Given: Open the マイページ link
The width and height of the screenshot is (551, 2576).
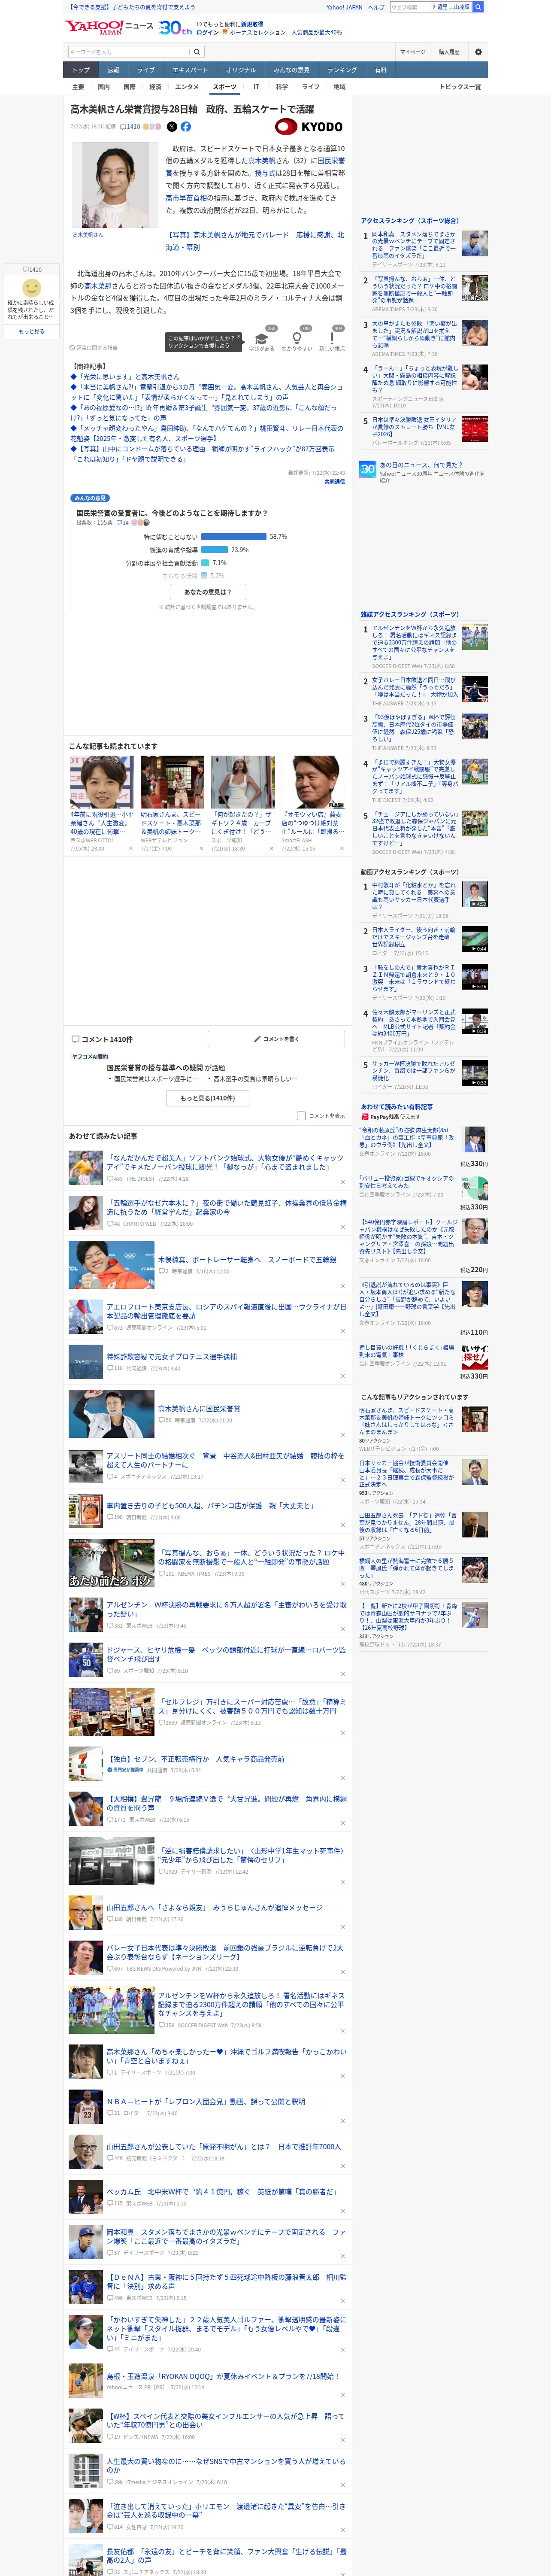Looking at the screenshot, I should pos(413,52).
